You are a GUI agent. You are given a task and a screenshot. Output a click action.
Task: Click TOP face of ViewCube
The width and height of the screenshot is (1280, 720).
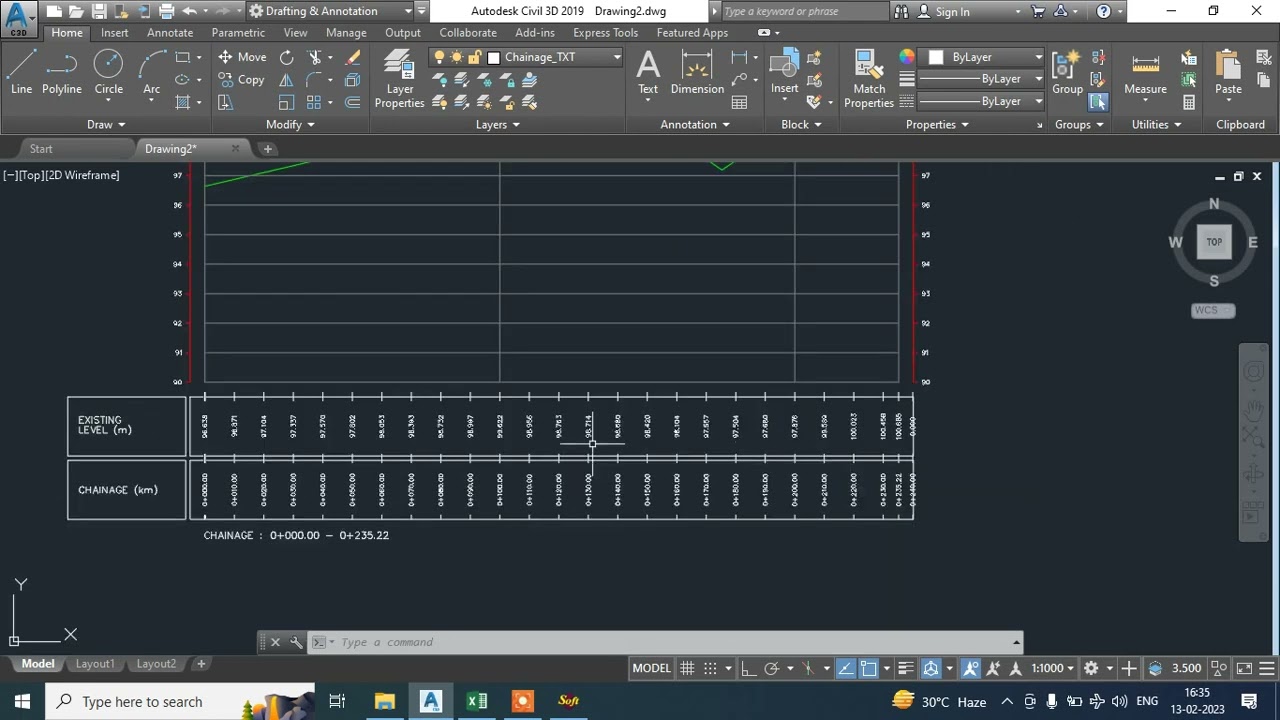(1214, 242)
